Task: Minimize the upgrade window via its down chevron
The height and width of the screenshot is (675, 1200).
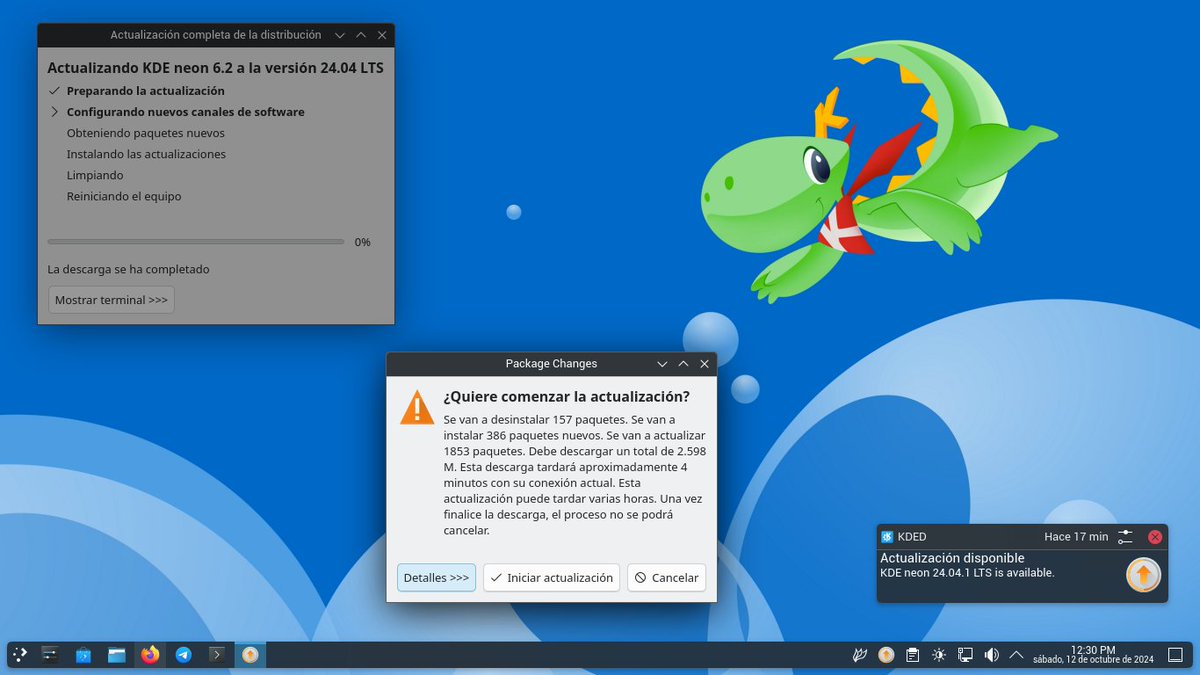Action: (340, 35)
